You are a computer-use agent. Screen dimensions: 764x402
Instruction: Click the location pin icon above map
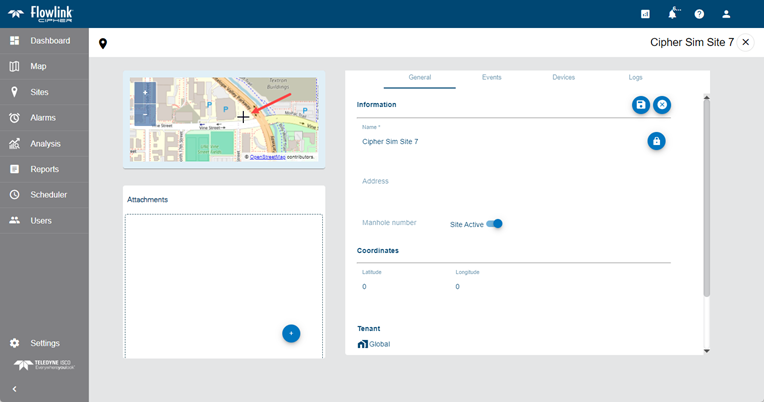pyautogui.click(x=103, y=44)
